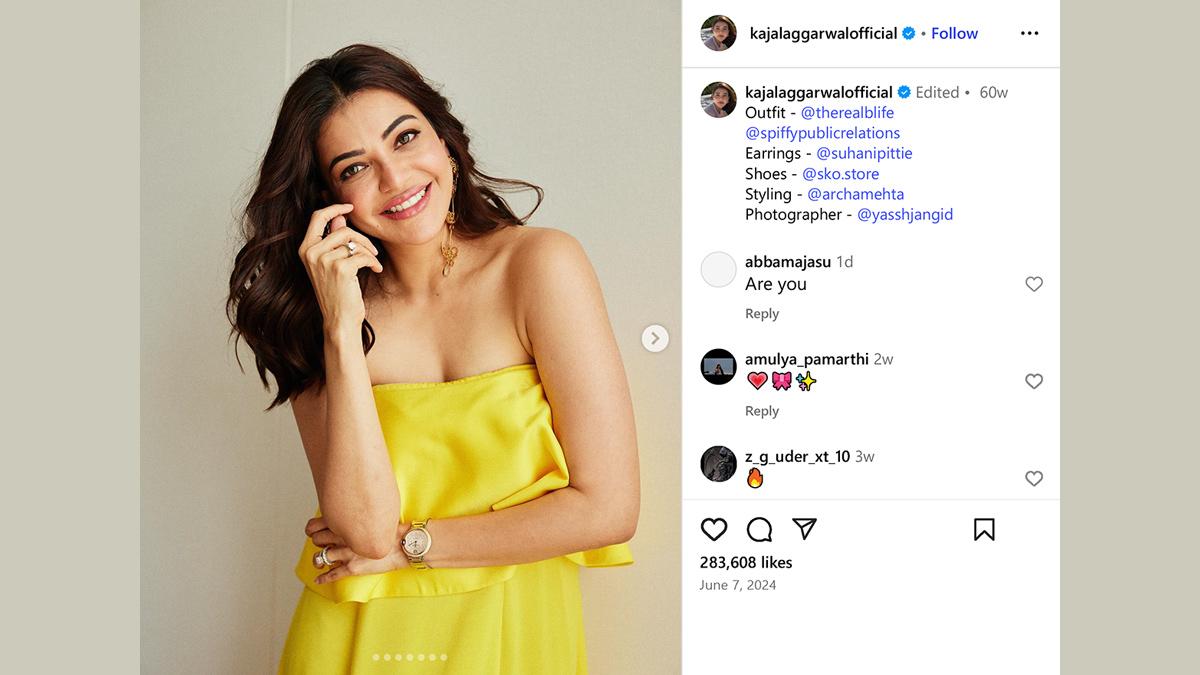Save post with the bookmark icon
Viewport: 1200px width, 675px height.
point(984,529)
